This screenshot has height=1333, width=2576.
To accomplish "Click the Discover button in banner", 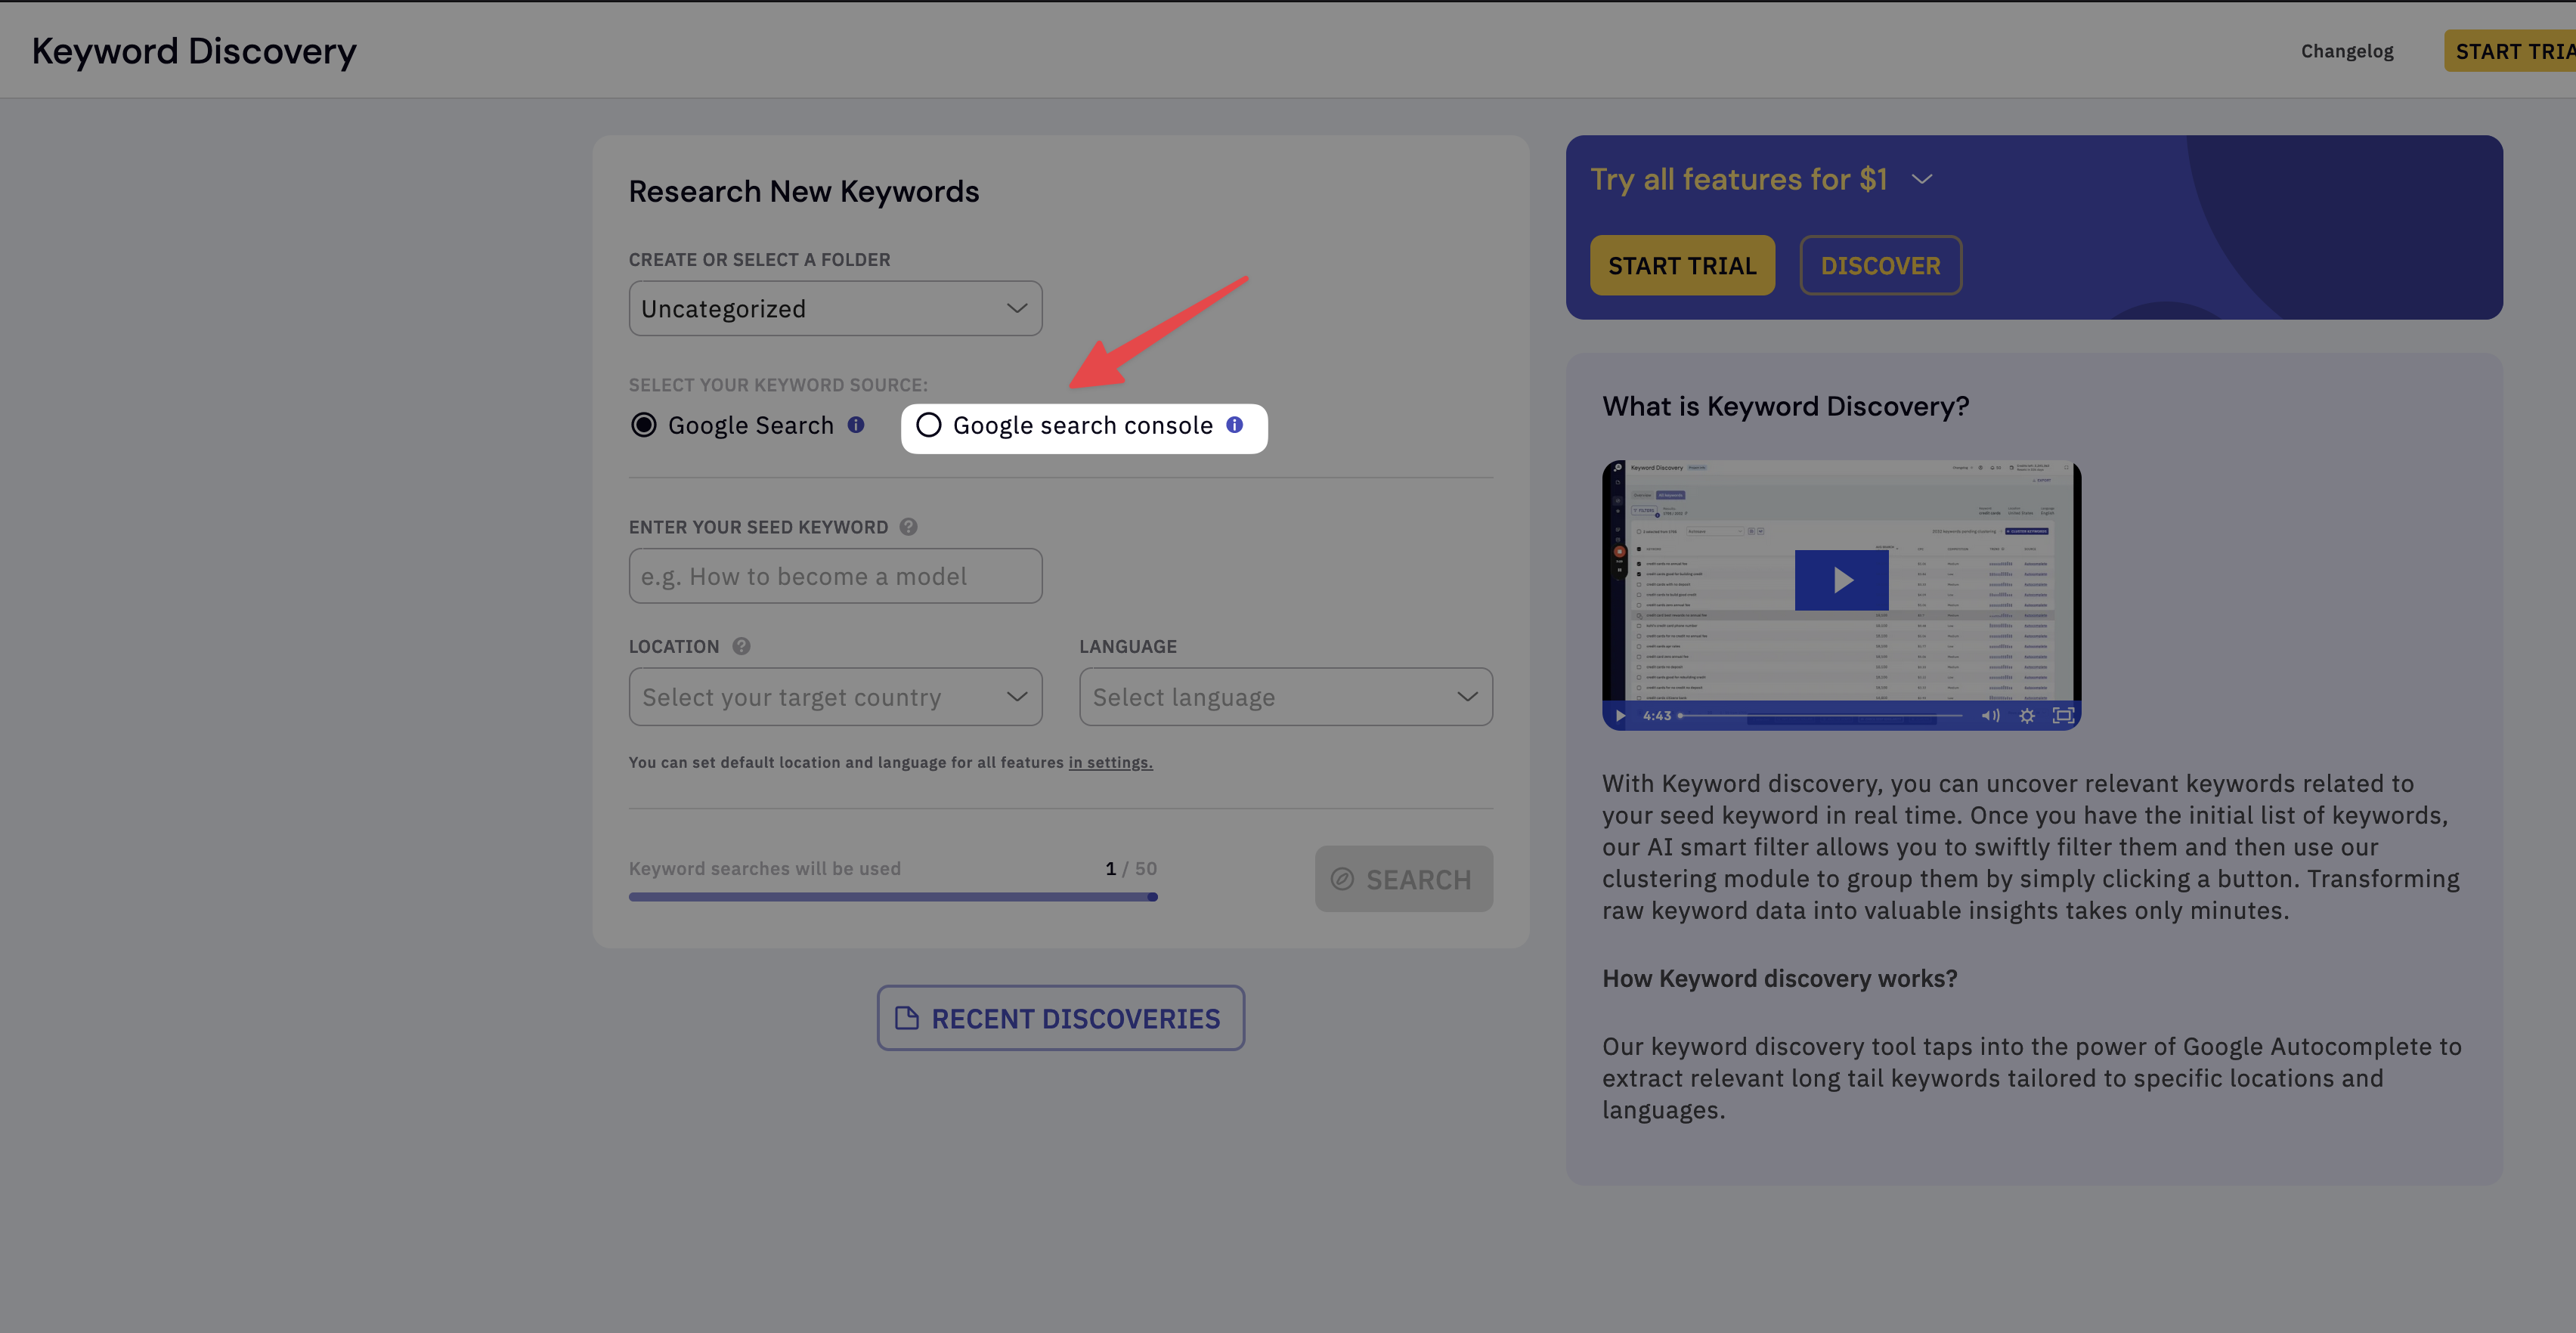I will pos(1880,266).
